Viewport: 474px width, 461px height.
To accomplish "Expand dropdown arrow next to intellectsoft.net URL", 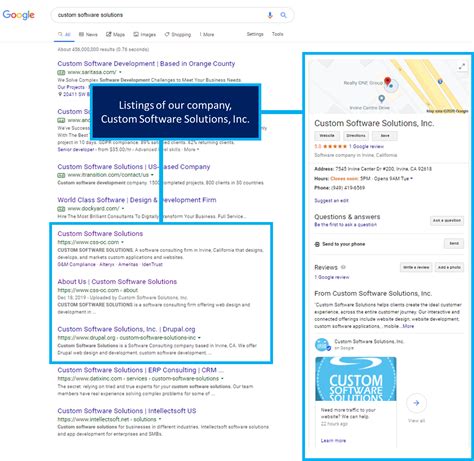I will pos(160,419).
